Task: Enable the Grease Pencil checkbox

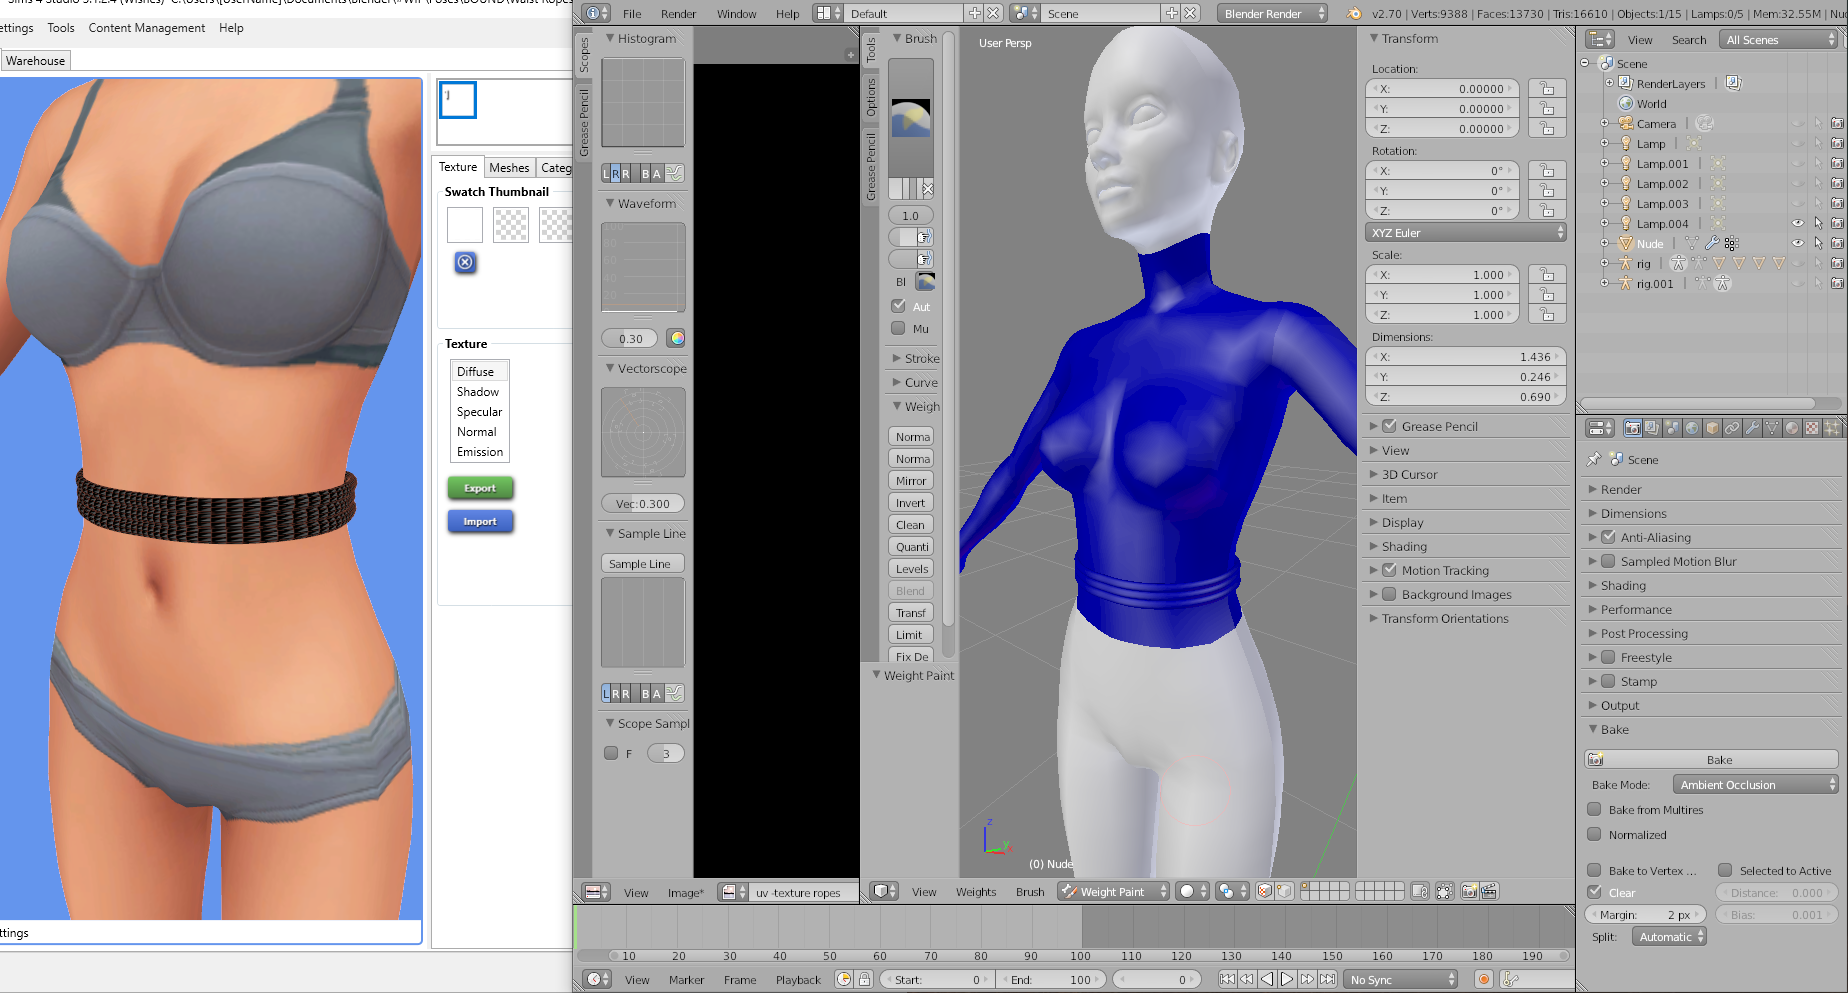Action: [1389, 426]
